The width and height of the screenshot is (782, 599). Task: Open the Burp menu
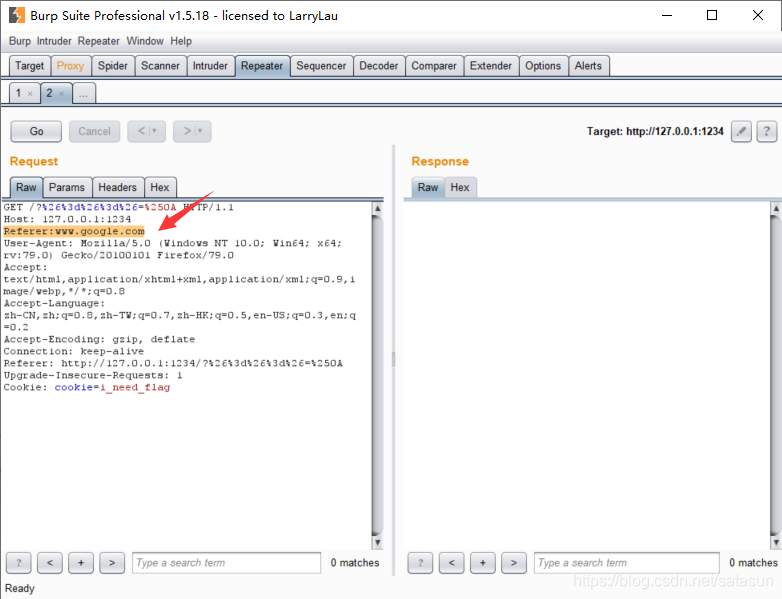[x=20, y=41]
